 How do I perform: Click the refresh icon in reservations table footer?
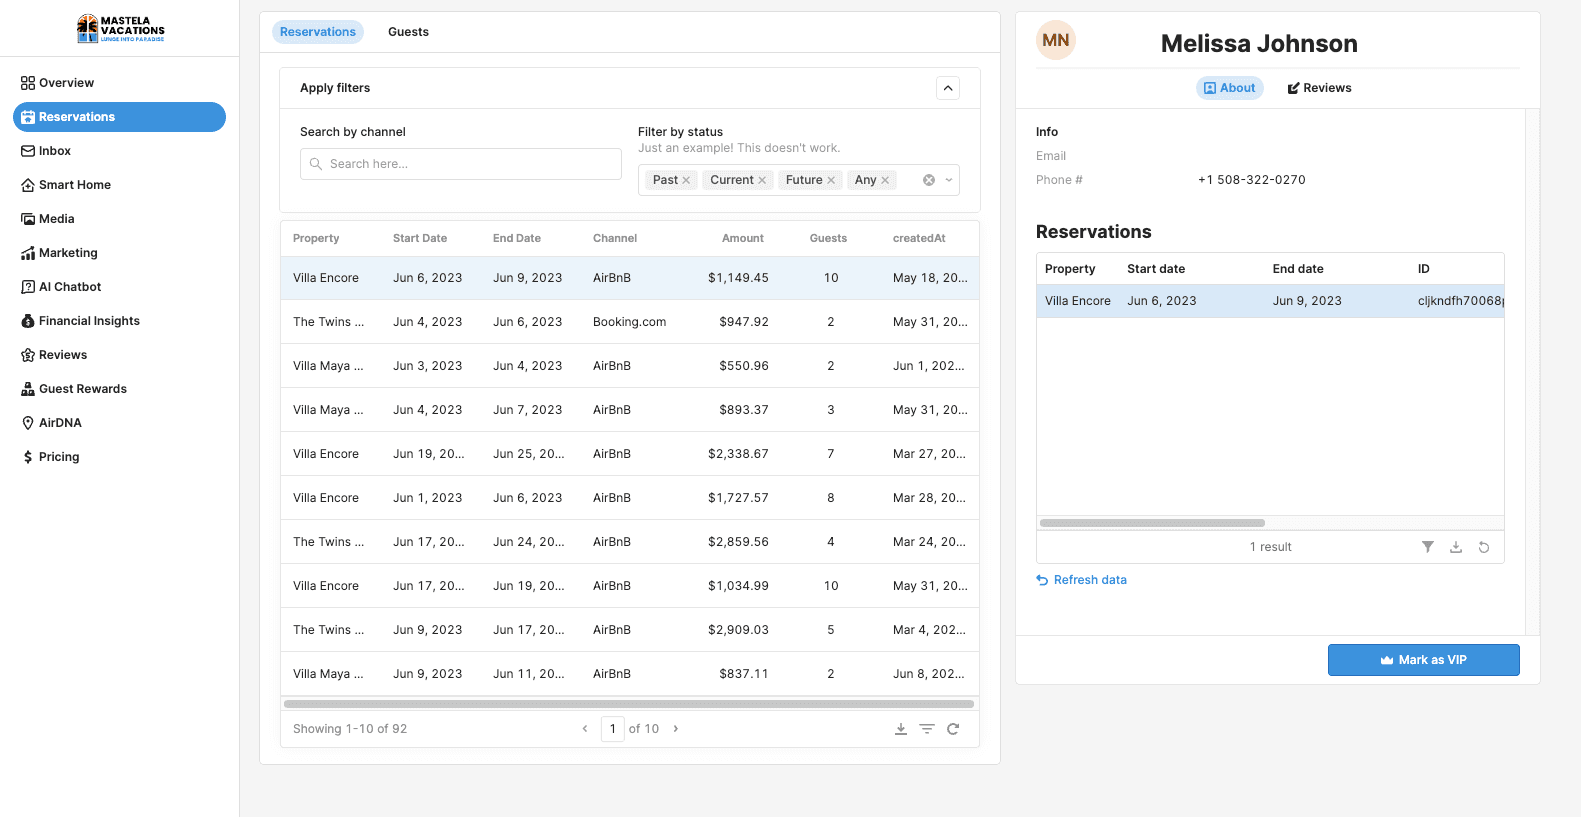(x=953, y=729)
